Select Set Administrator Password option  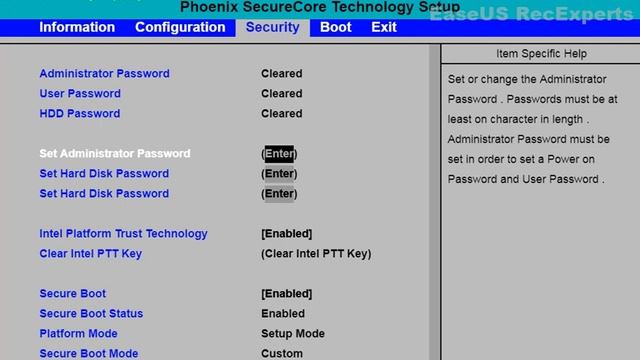115,153
